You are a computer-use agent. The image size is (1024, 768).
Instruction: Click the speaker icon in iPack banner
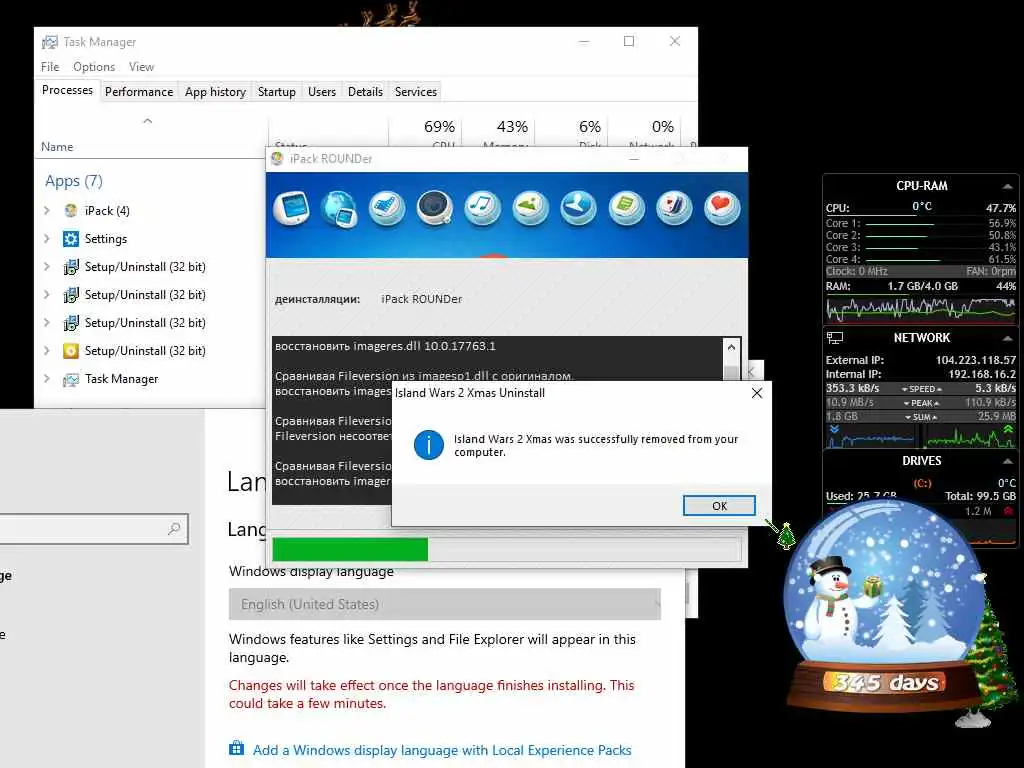435,208
